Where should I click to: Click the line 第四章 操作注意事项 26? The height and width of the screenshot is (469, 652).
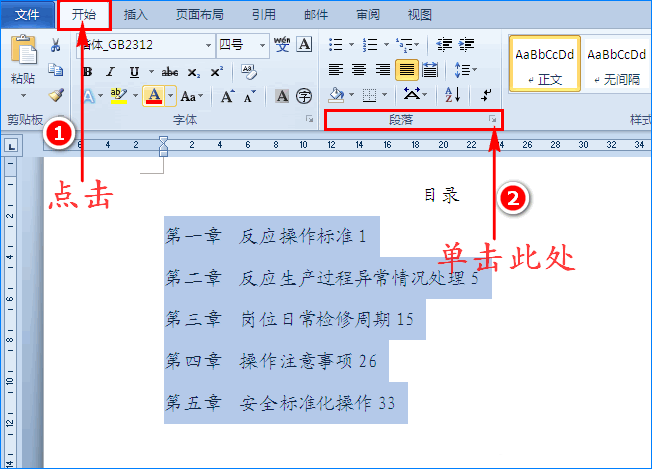pos(271,361)
